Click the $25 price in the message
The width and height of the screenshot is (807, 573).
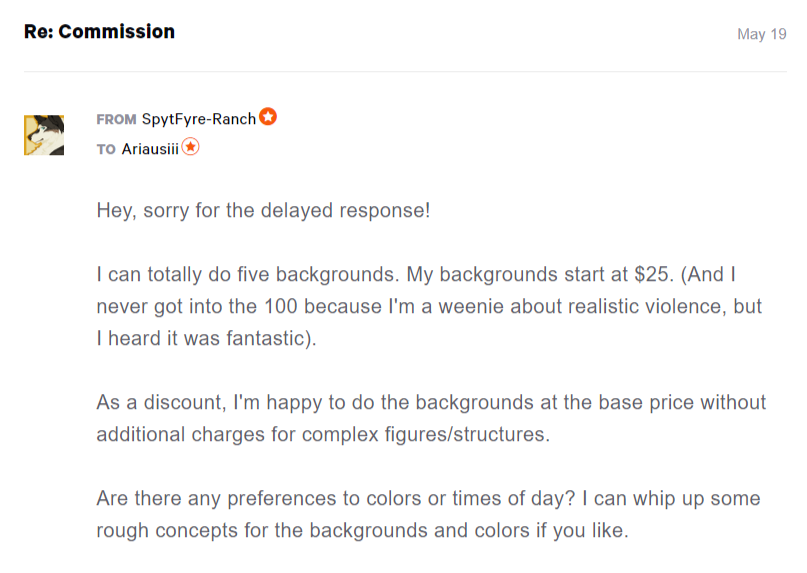coord(654,274)
